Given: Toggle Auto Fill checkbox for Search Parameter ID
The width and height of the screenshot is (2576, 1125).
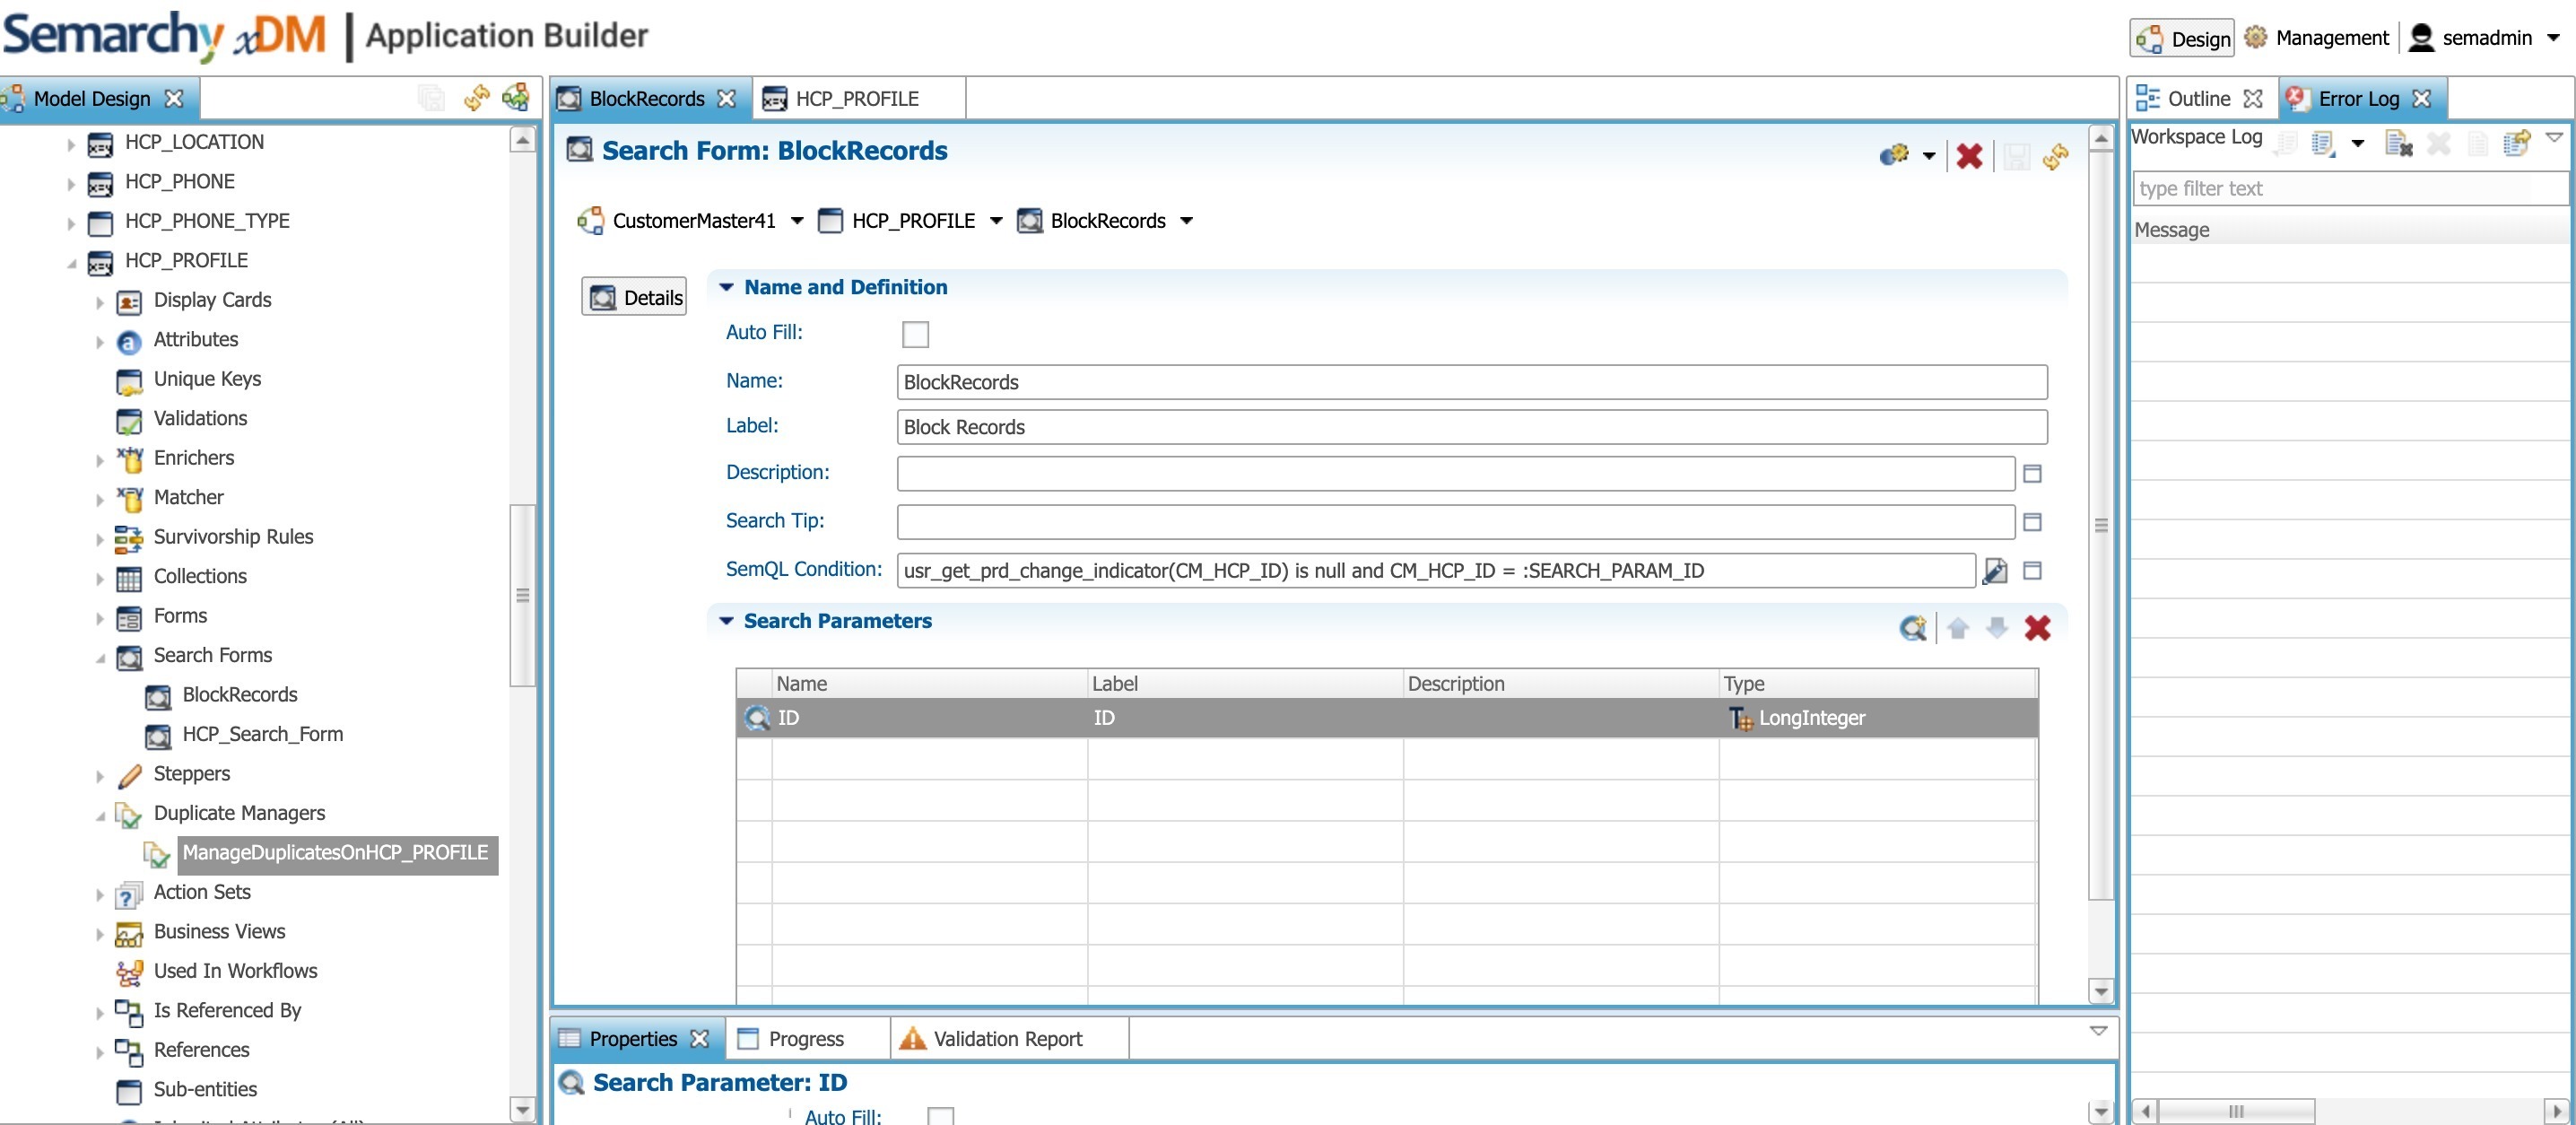Looking at the screenshot, I should (x=940, y=1115).
